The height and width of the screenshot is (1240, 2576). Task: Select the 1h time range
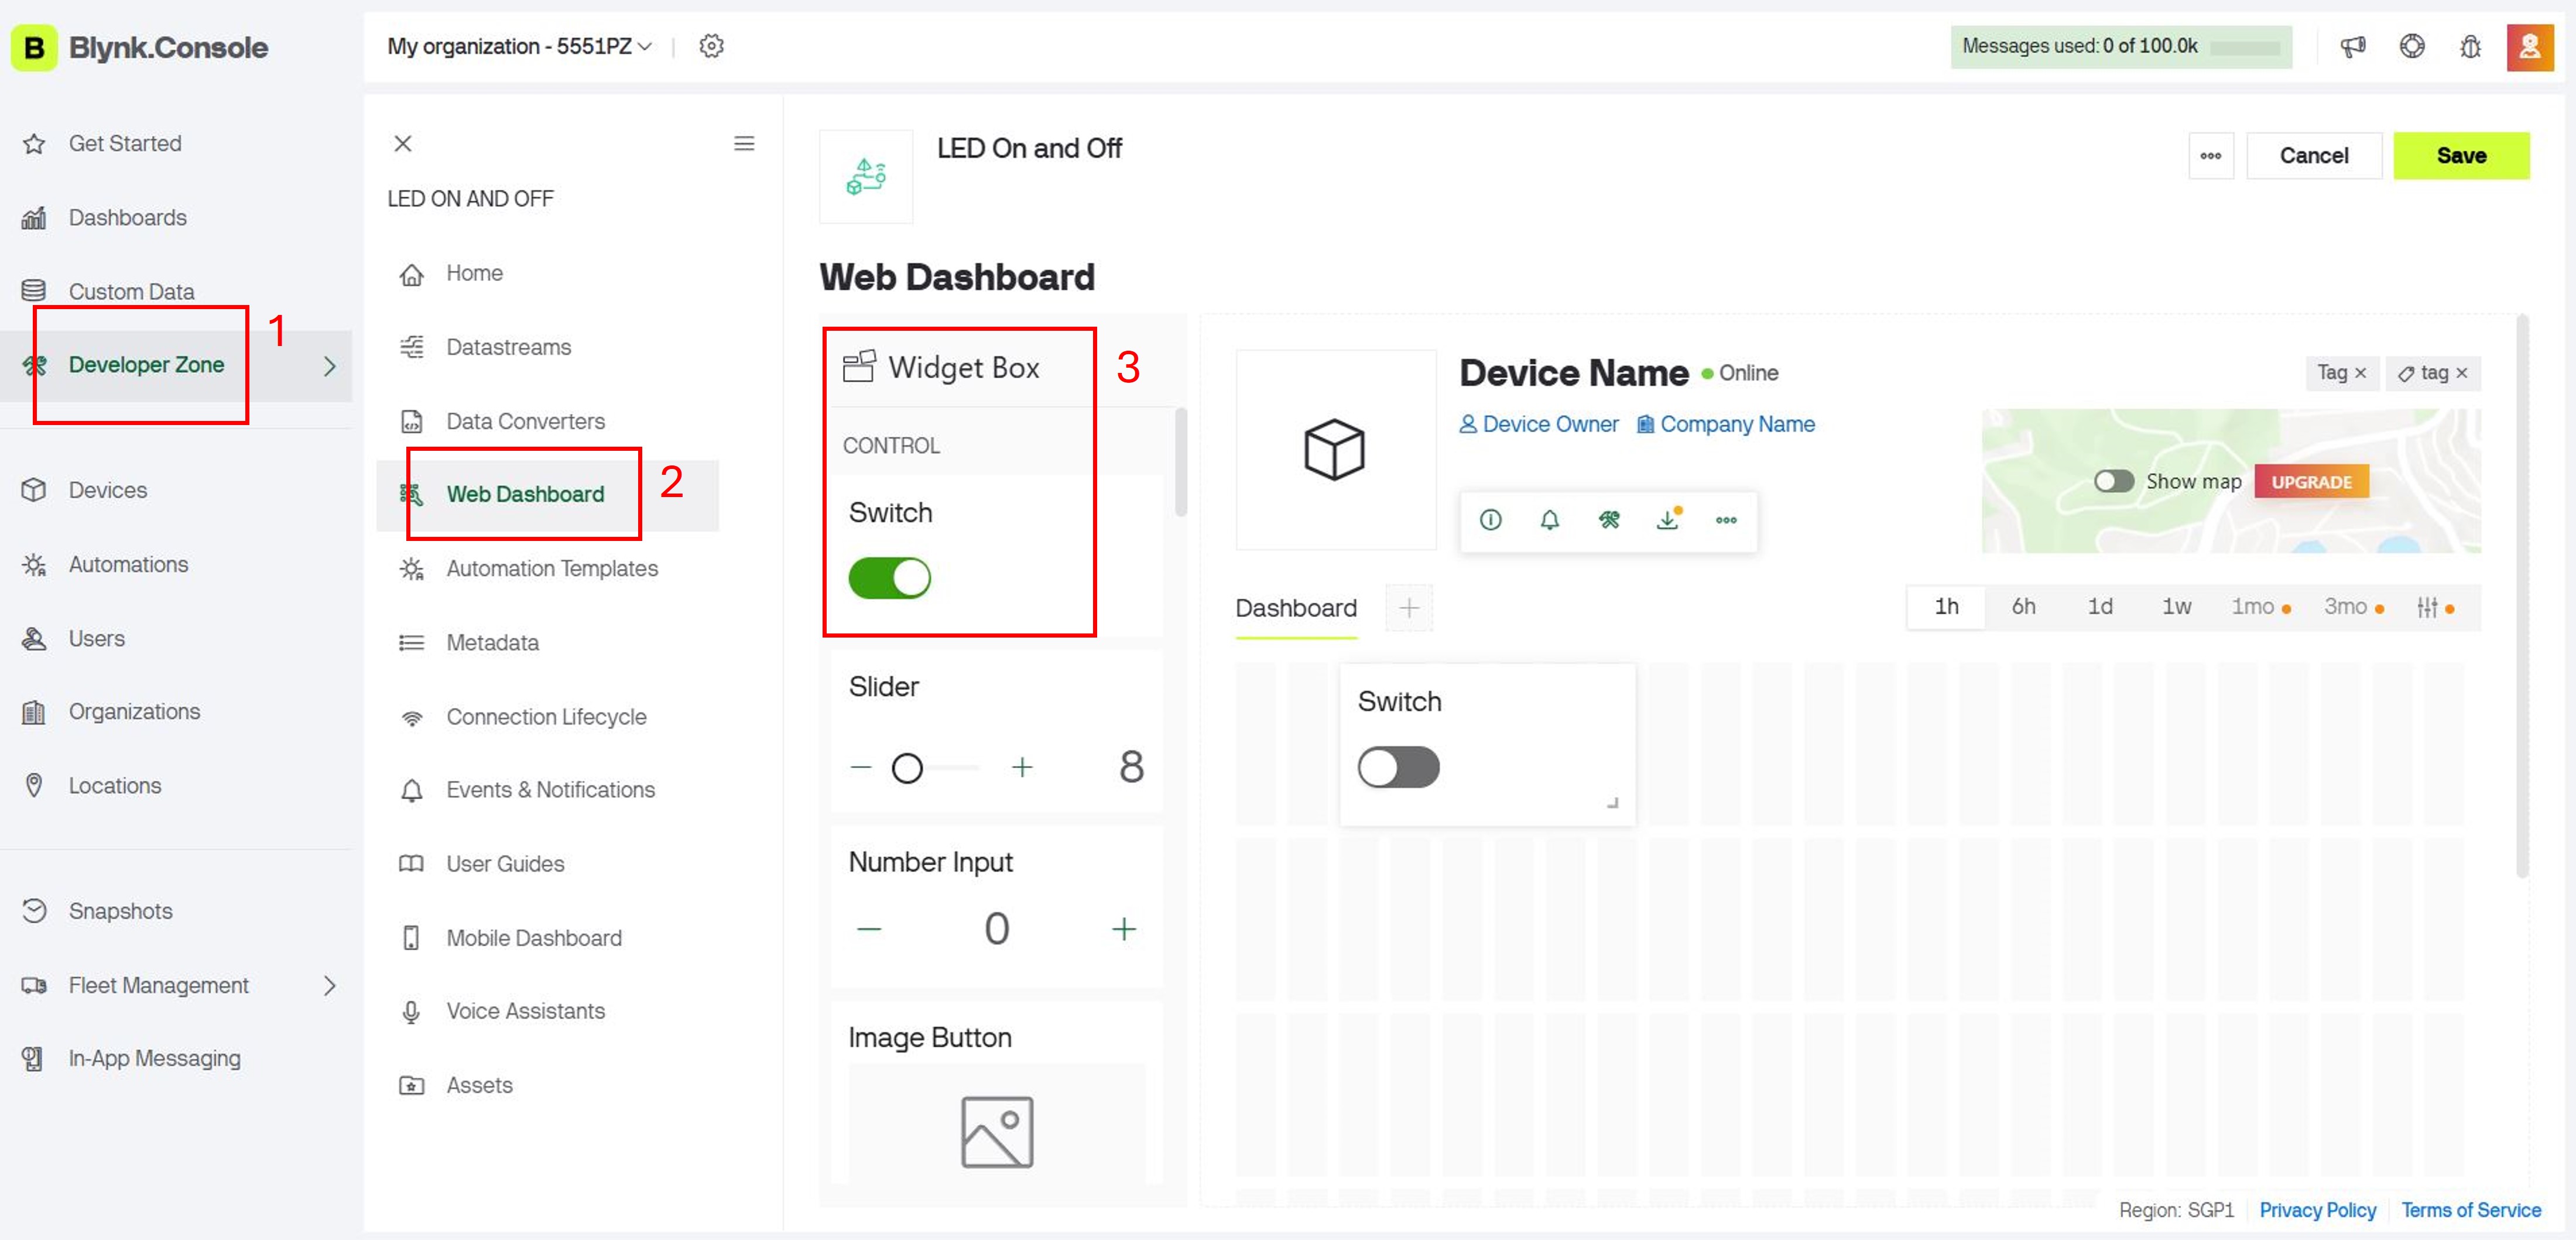tap(1946, 607)
